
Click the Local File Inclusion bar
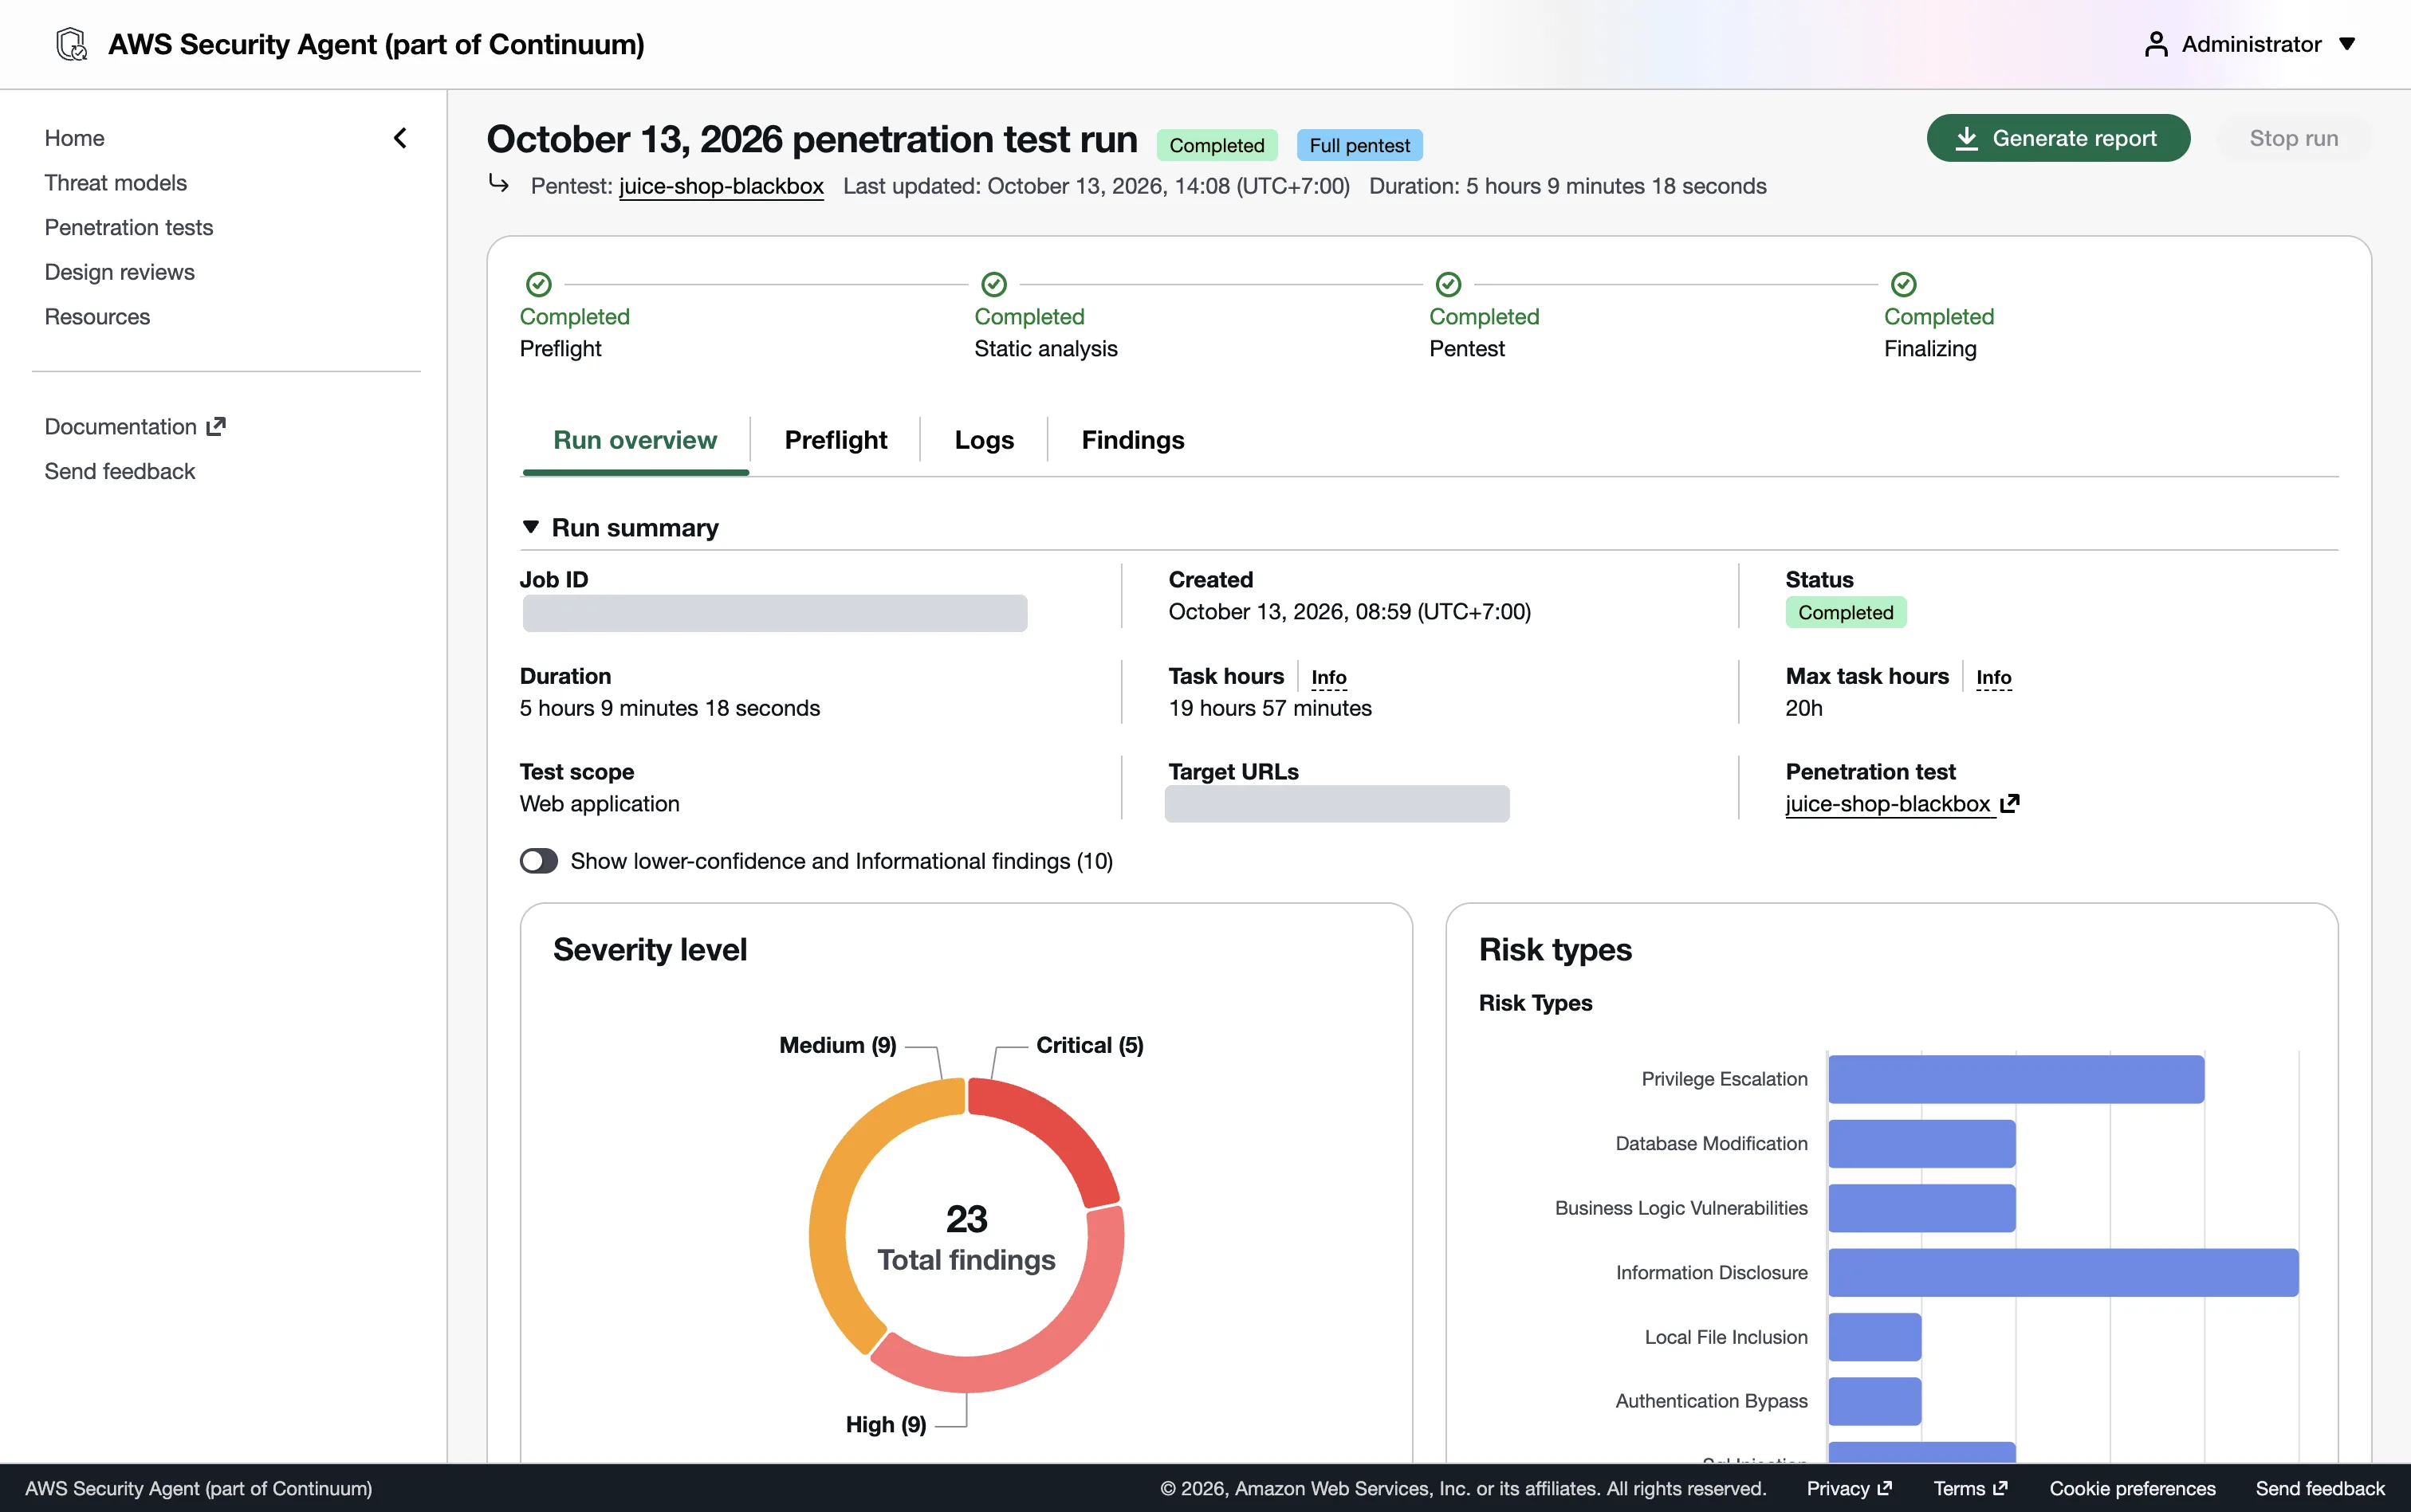point(1875,1337)
